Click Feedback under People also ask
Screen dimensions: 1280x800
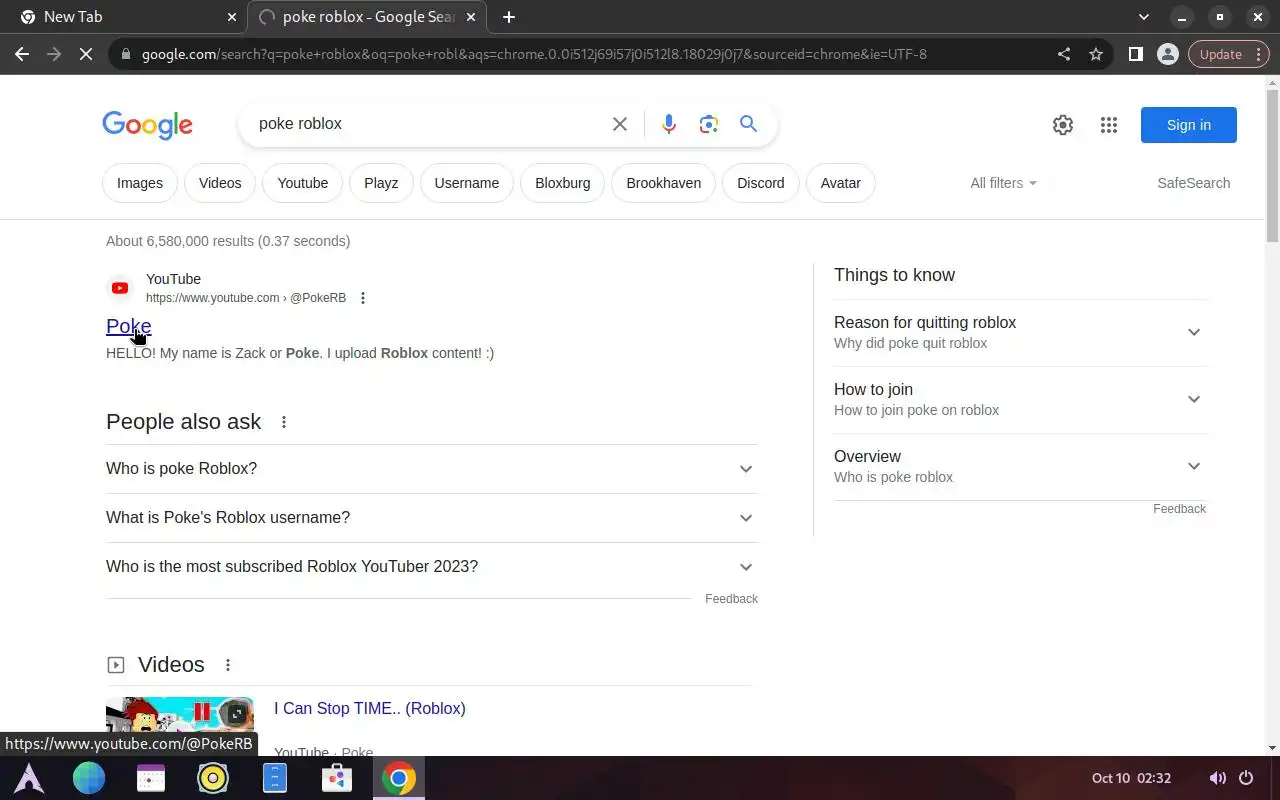731,599
